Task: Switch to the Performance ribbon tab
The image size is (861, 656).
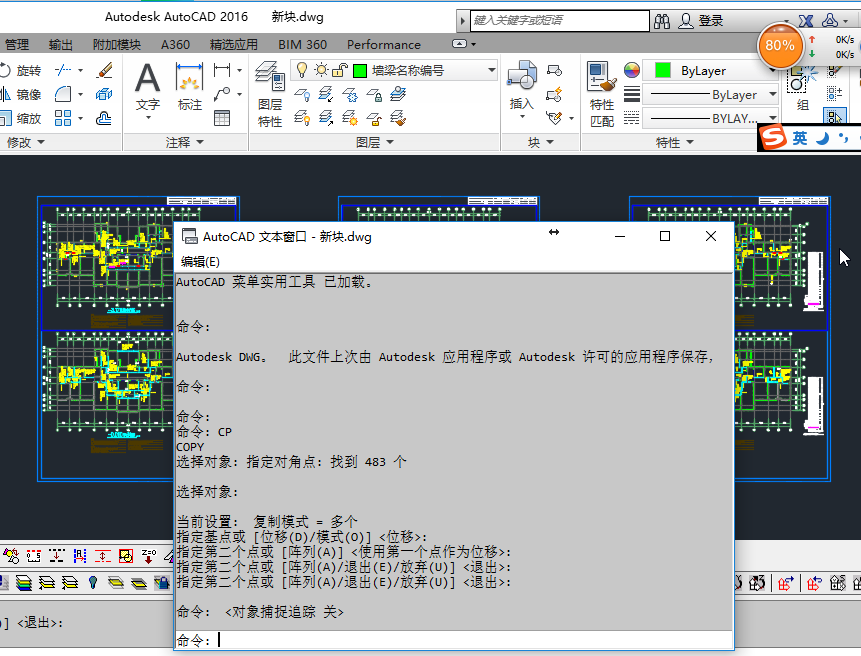Action: 383,44
